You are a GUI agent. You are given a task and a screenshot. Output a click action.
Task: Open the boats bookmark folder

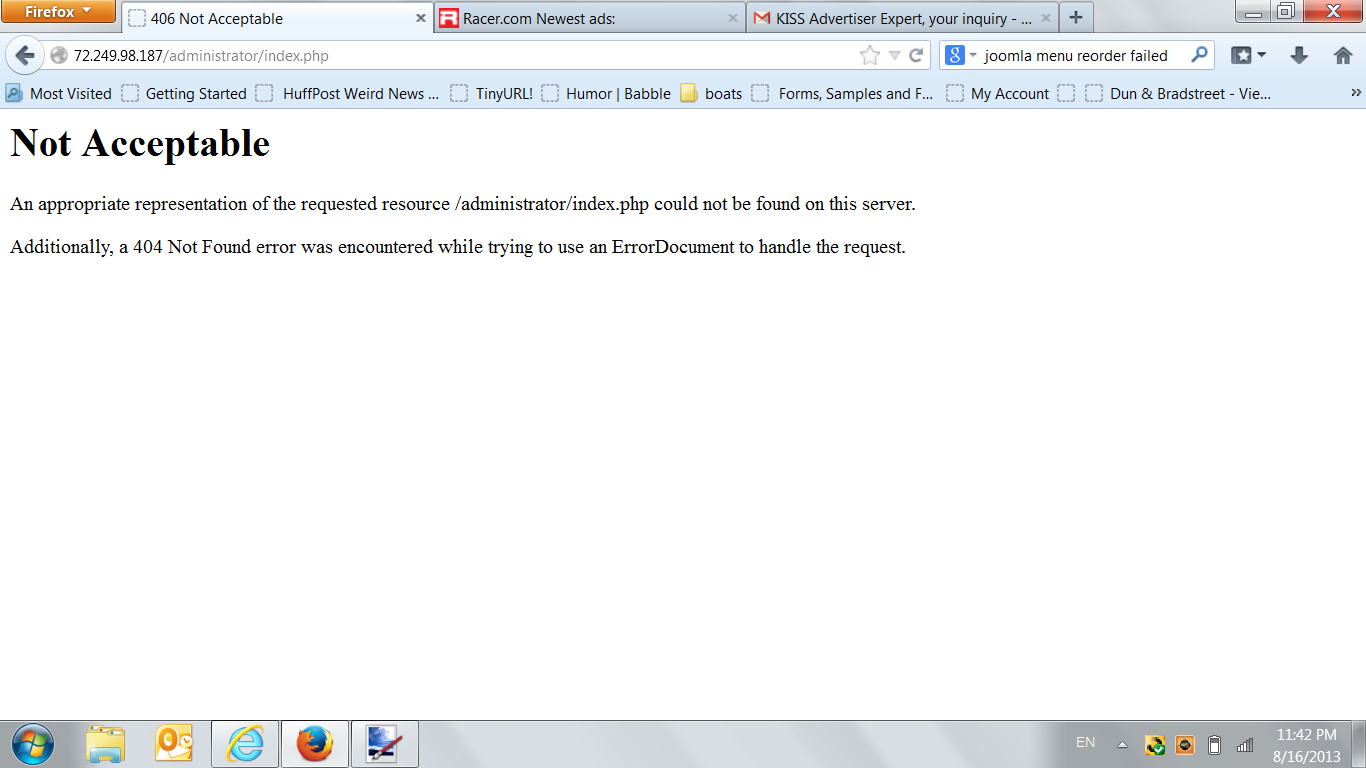[712, 94]
